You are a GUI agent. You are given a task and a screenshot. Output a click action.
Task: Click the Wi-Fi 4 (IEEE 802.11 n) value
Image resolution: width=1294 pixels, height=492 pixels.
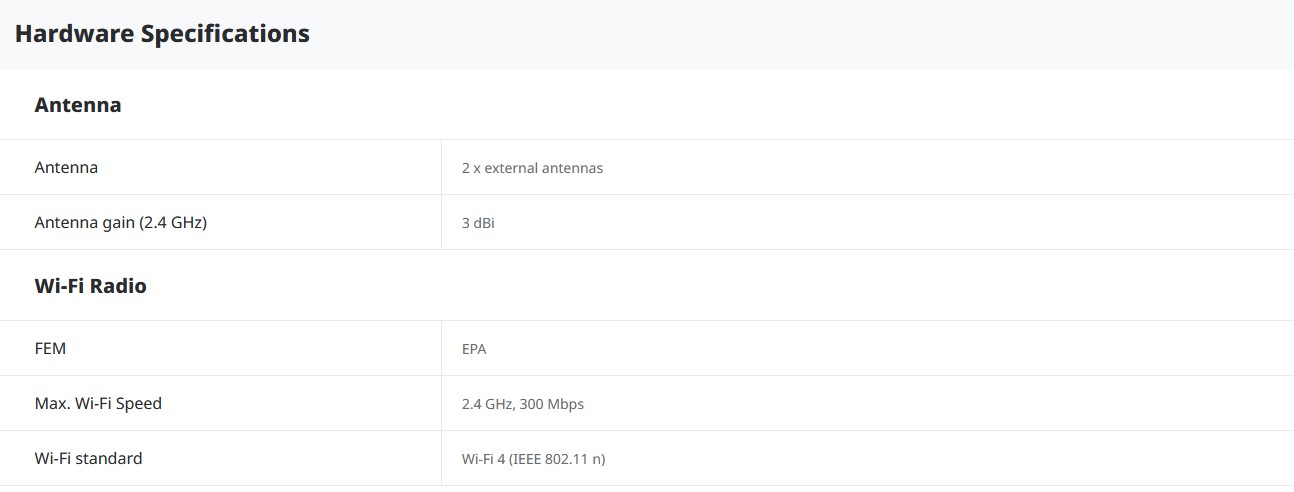click(x=533, y=459)
